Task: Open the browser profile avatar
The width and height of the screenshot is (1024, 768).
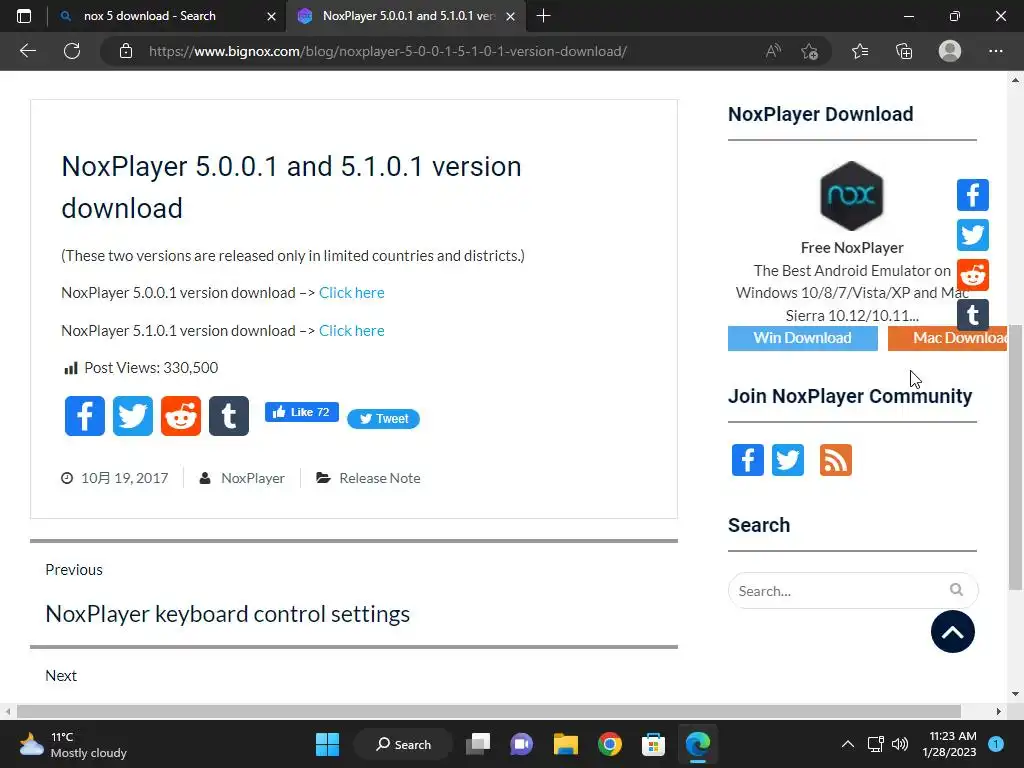Action: [950, 51]
